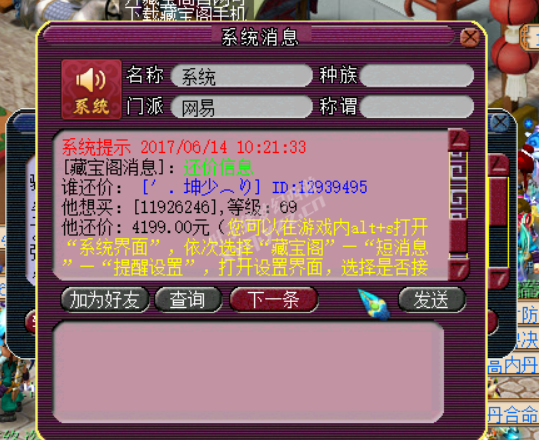Click the empty 种族 field
The width and height of the screenshot is (539, 440).
(417, 75)
